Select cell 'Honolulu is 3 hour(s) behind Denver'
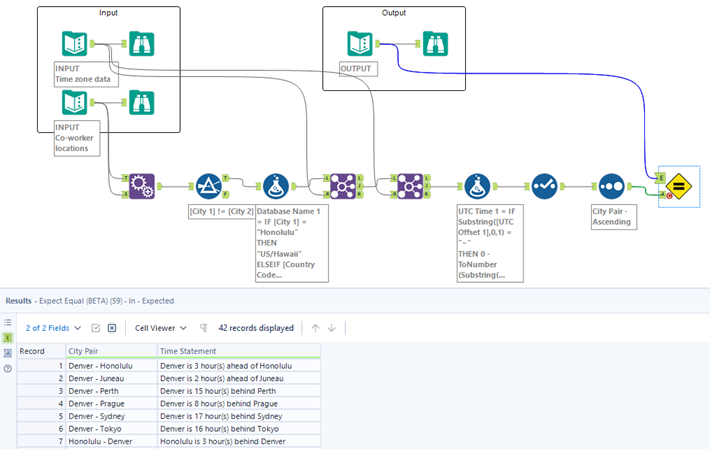 (x=239, y=441)
